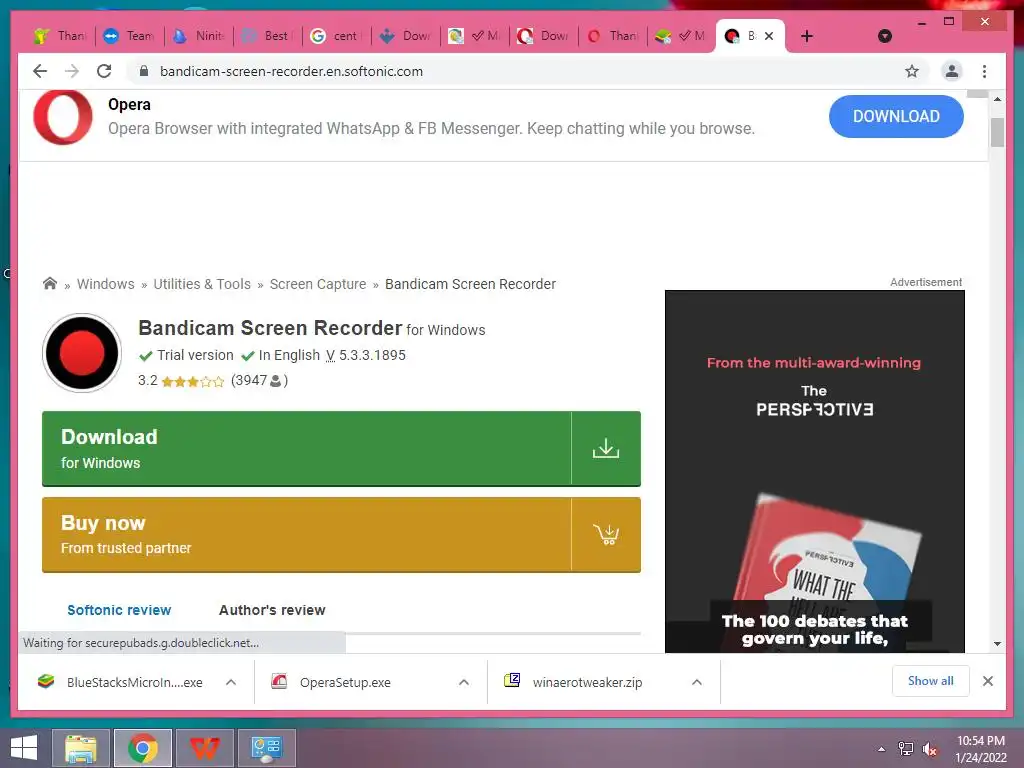This screenshot has height=768, width=1024.
Task: Open the Windows Start menu
Action: [24, 748]
